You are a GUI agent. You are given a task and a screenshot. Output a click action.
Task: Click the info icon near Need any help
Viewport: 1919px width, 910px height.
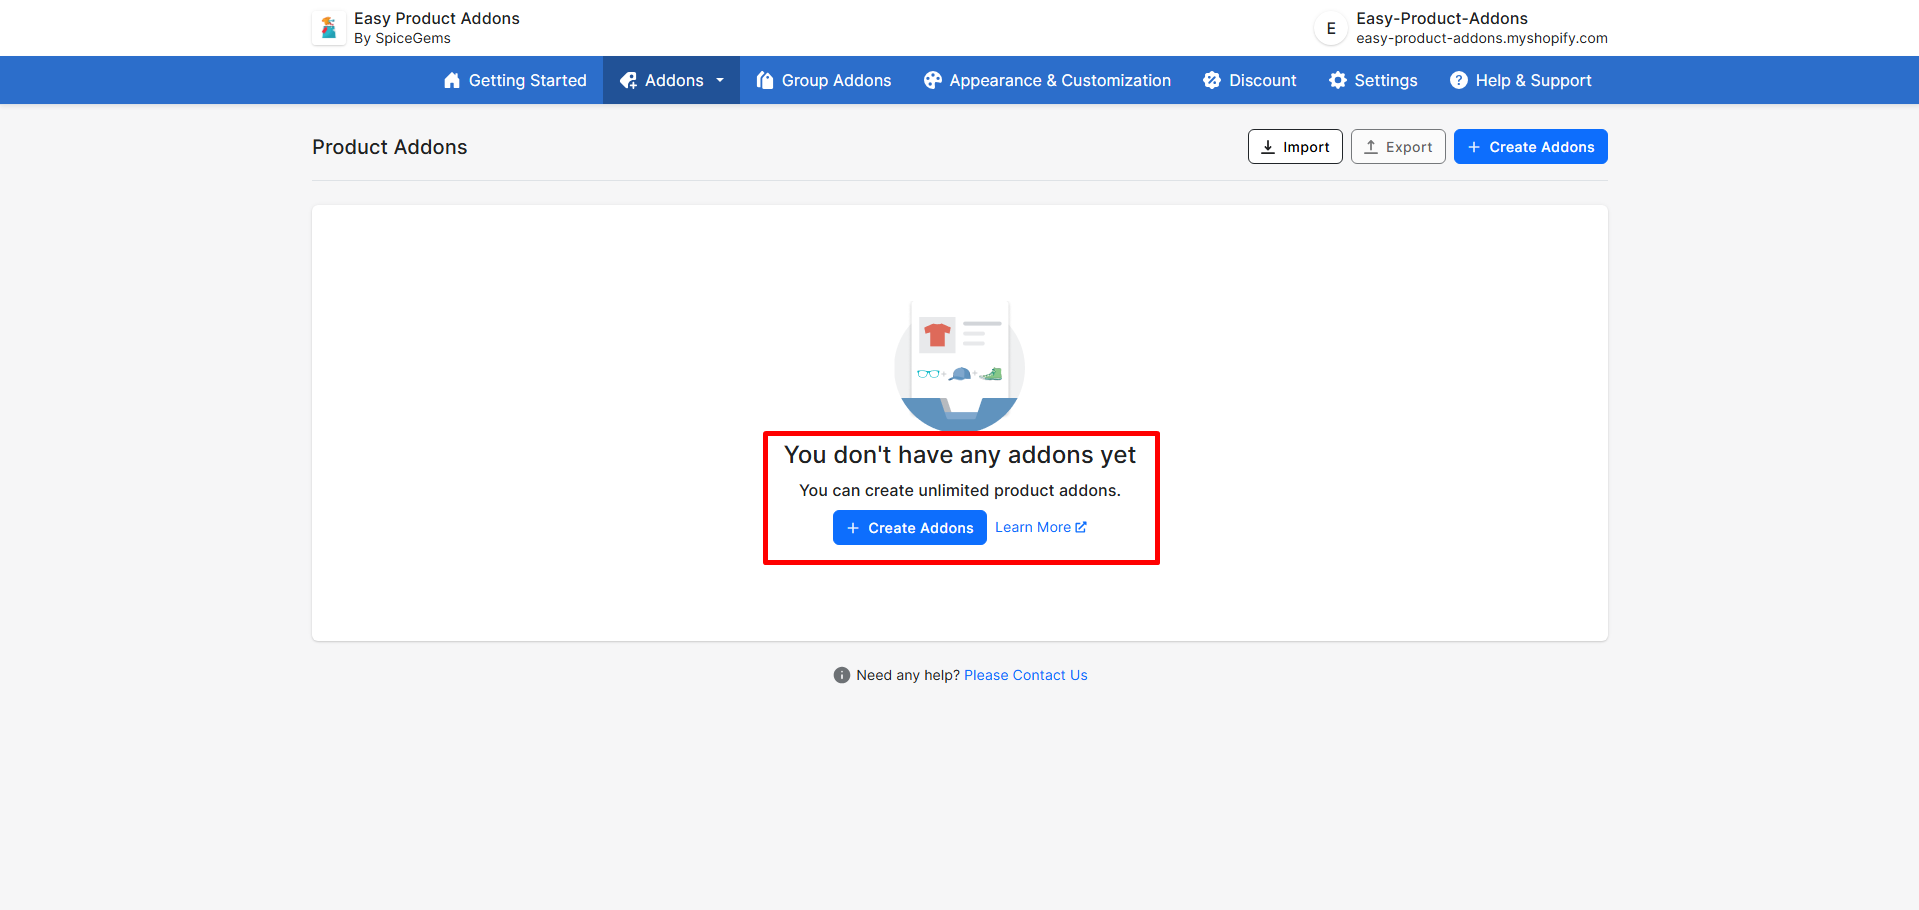pos(842,676)
